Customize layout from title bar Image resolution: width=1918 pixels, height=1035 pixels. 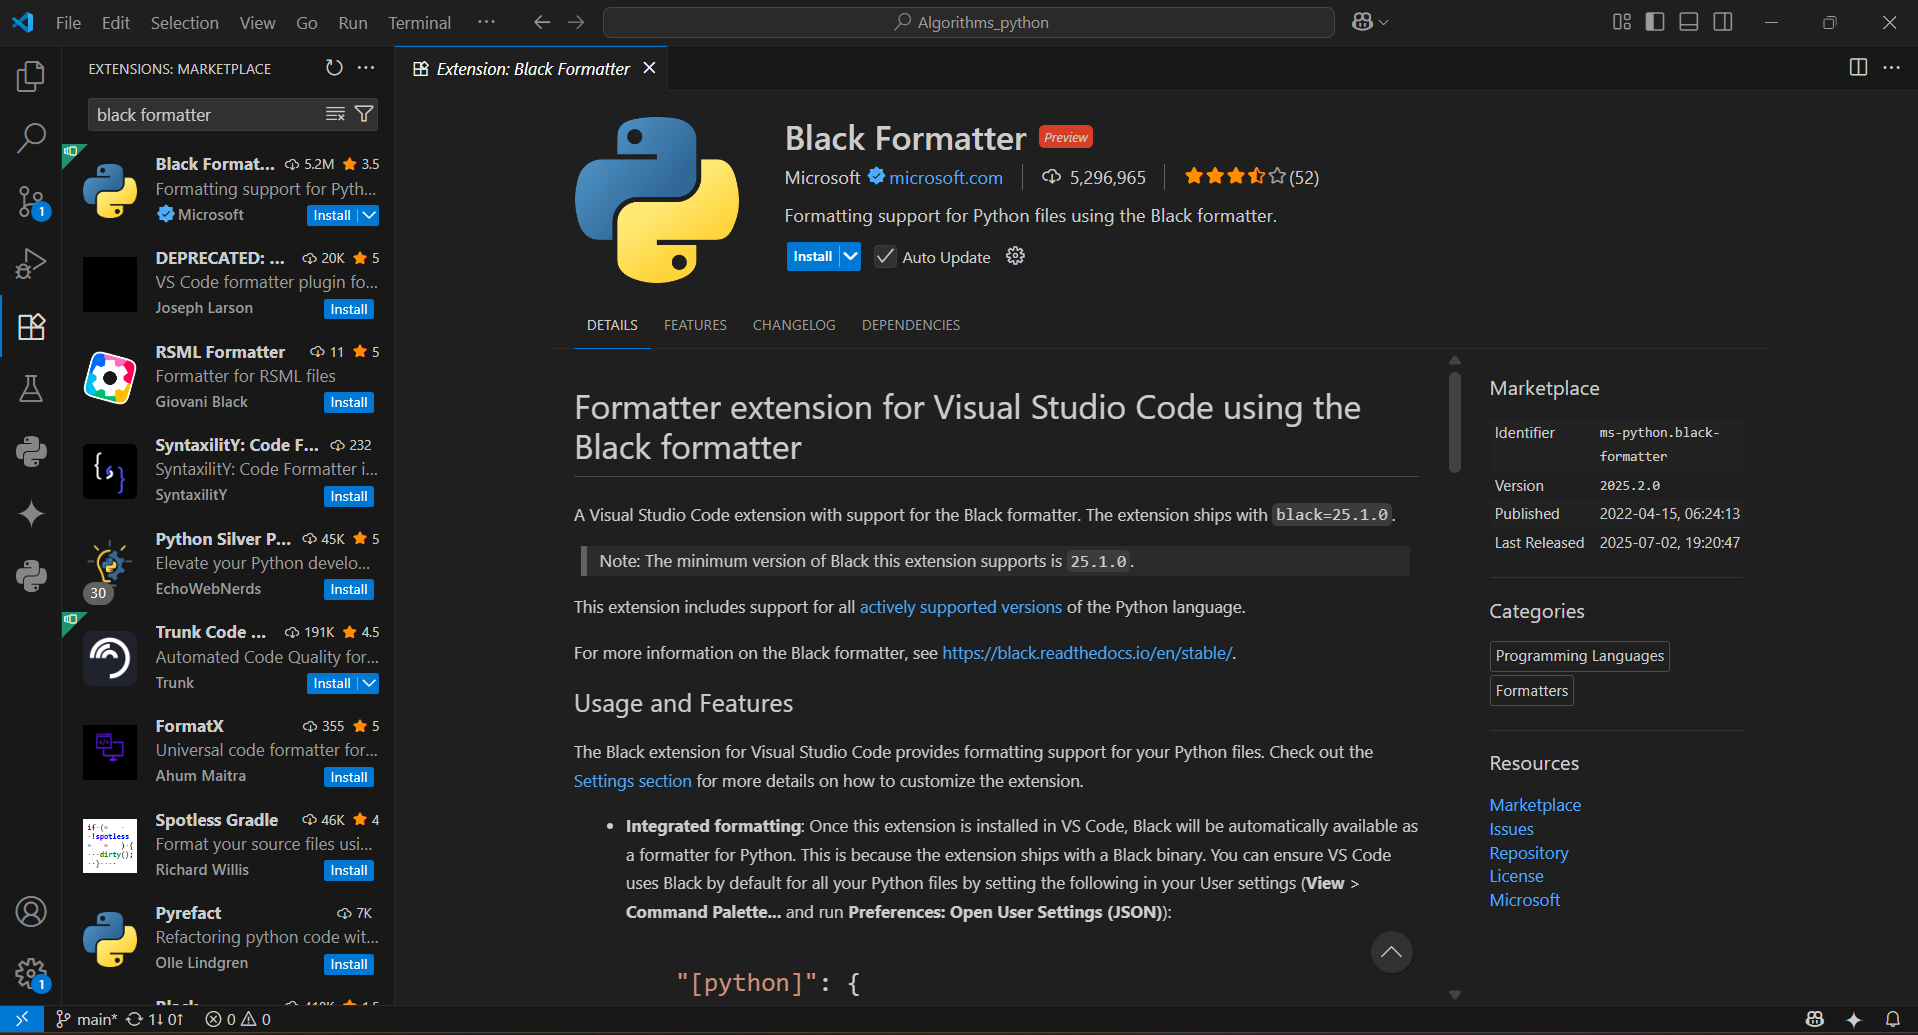1622,22
